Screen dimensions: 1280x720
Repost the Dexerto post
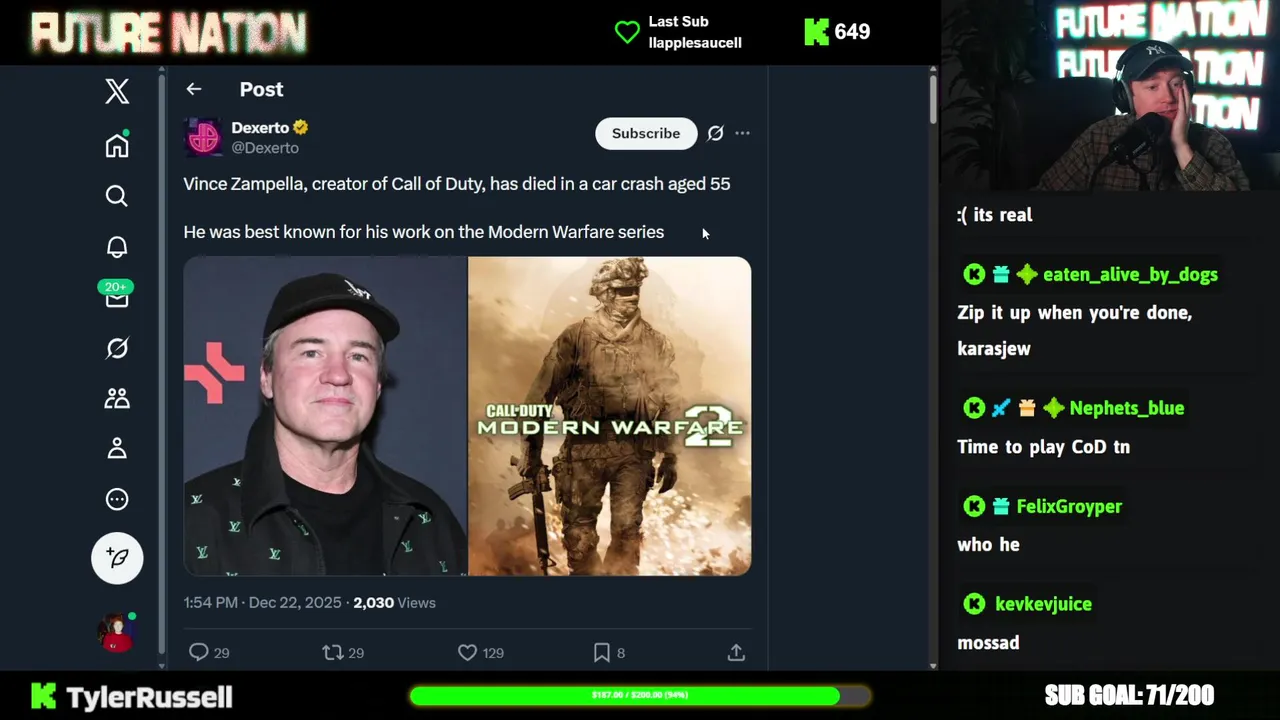click(343, 652)
